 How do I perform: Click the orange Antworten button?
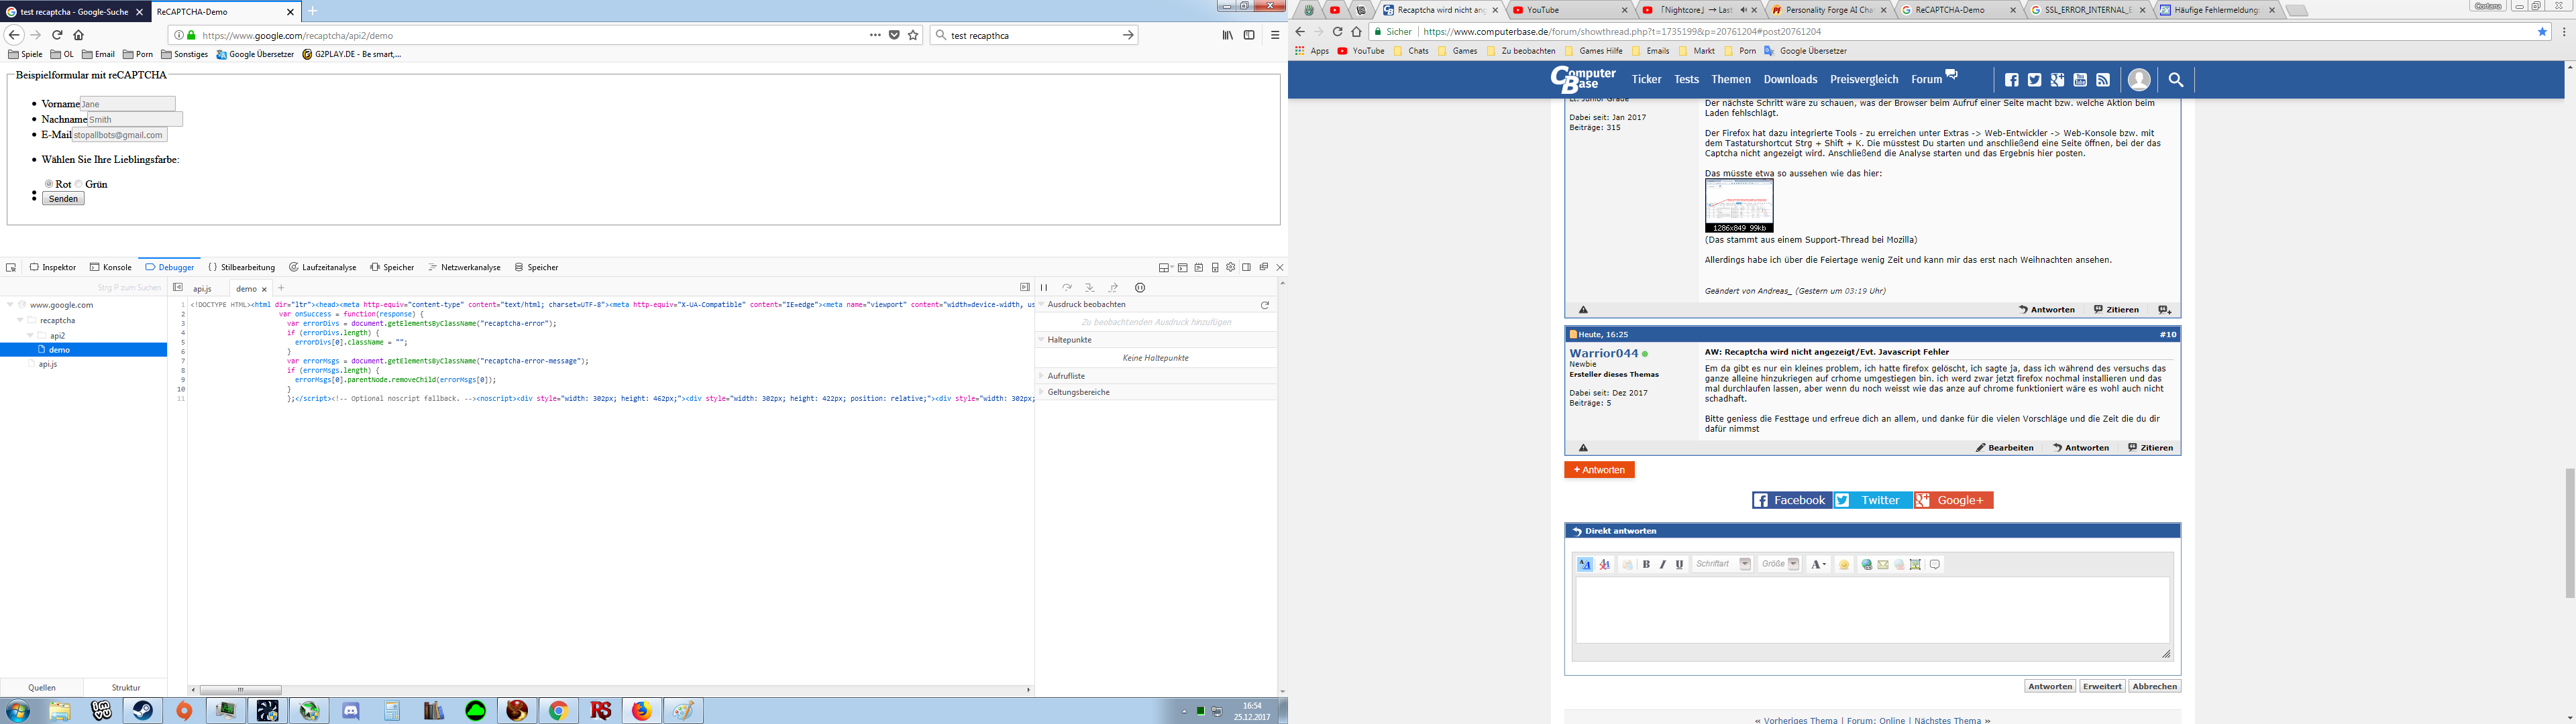tap(1599, 470)
